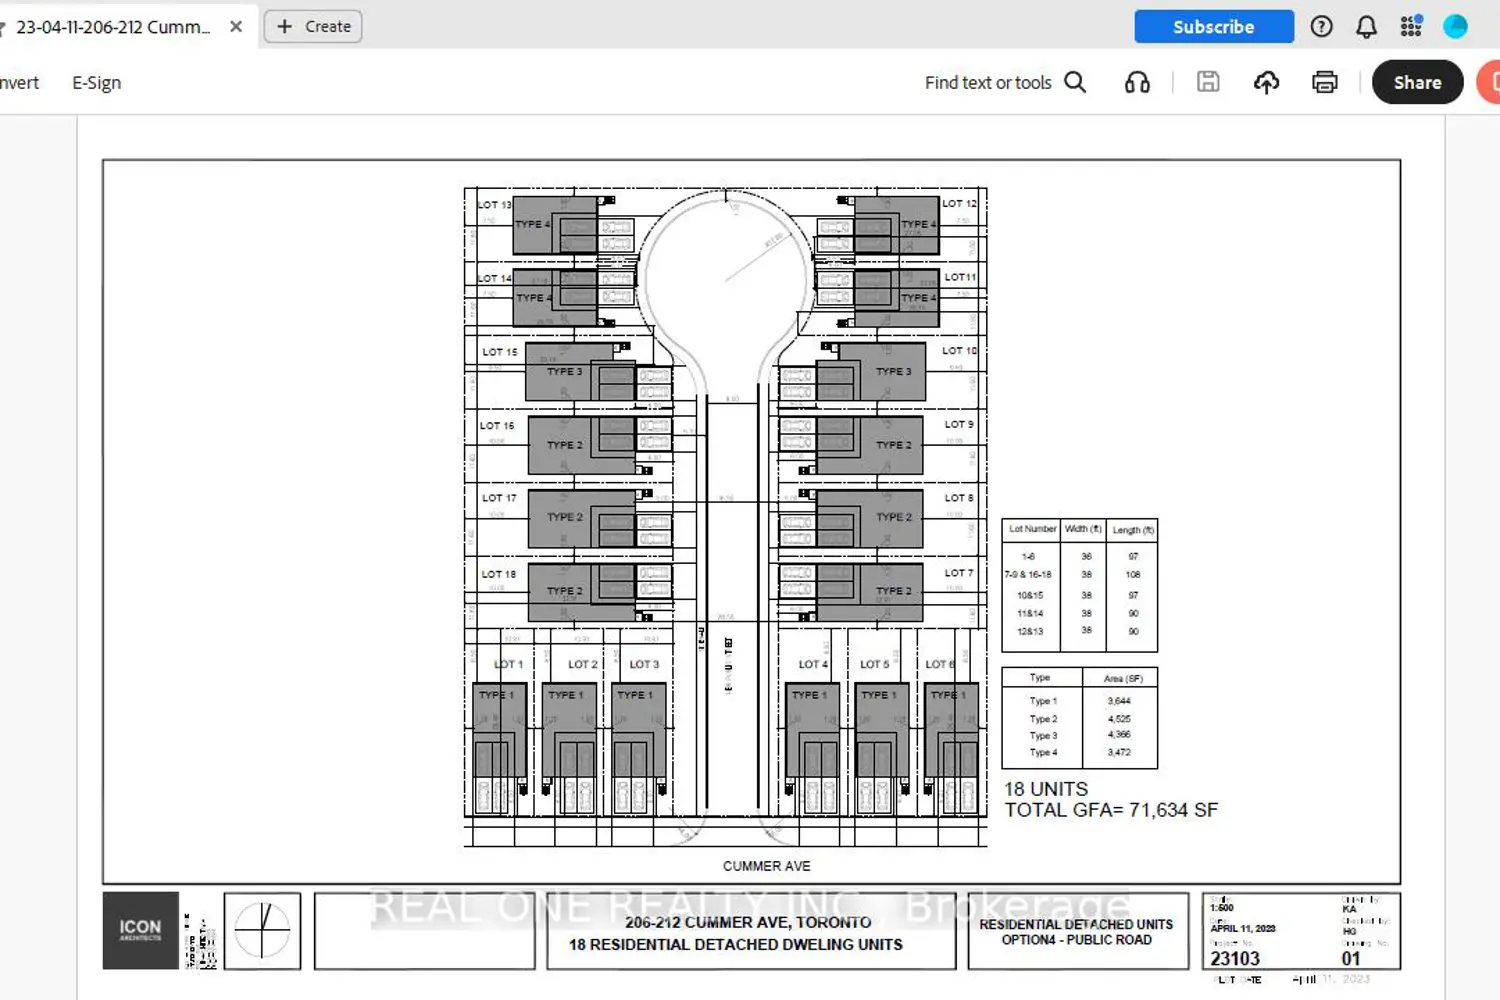This screenshot has width=1500, height=1000.
Task: Click the headphones icon in the toolbar
Action: coord(1137,82)
